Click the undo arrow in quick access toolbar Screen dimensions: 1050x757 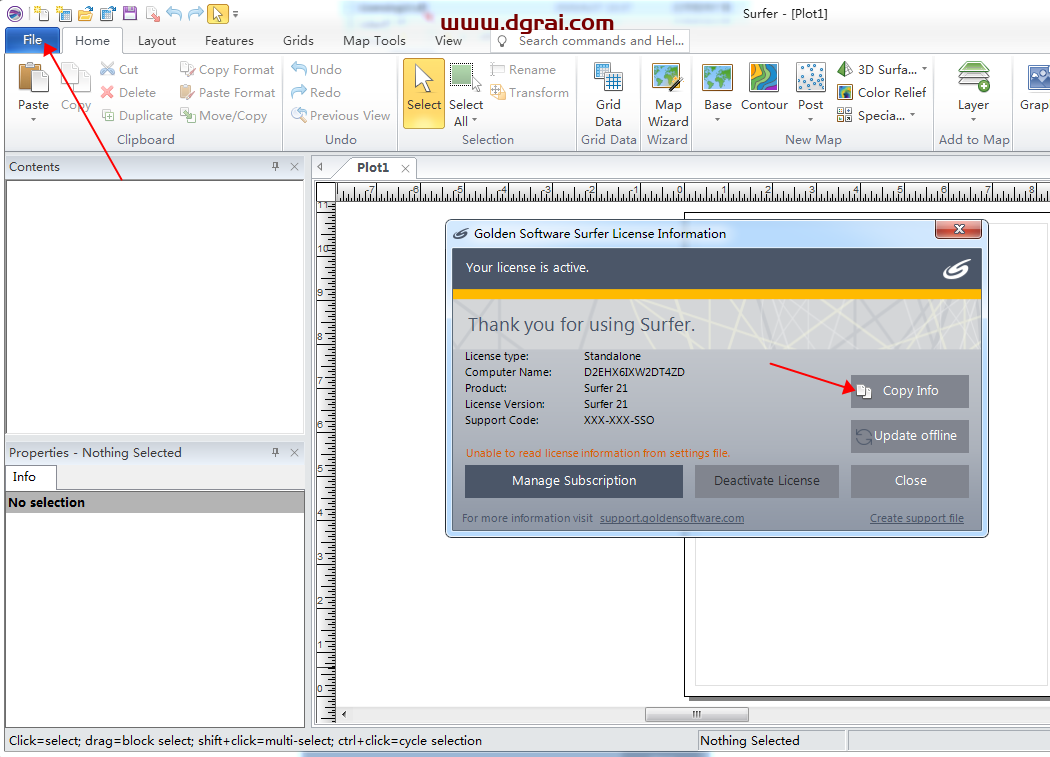click(174, 13)
